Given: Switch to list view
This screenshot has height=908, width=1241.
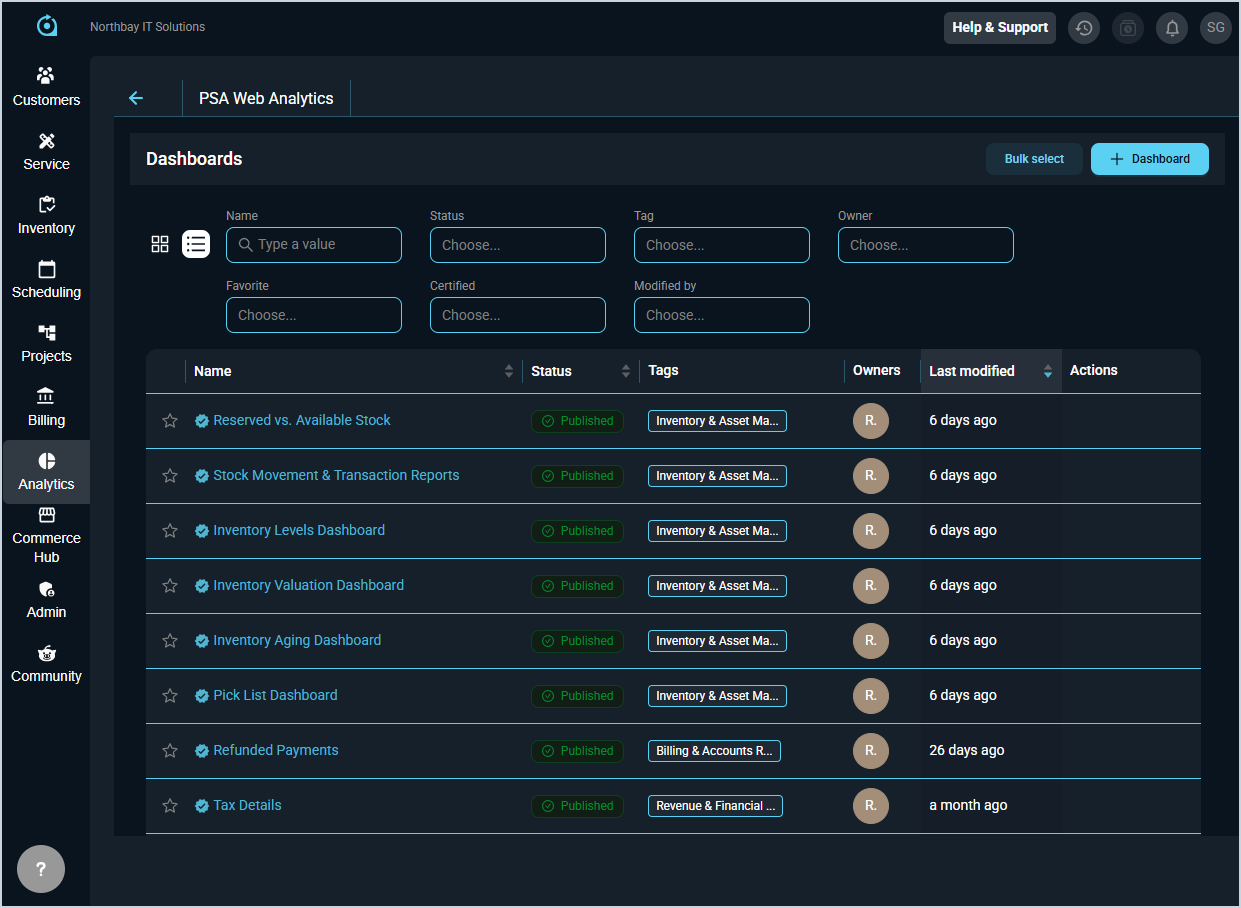Looking at the screenshot, I should tap(196, 244).
